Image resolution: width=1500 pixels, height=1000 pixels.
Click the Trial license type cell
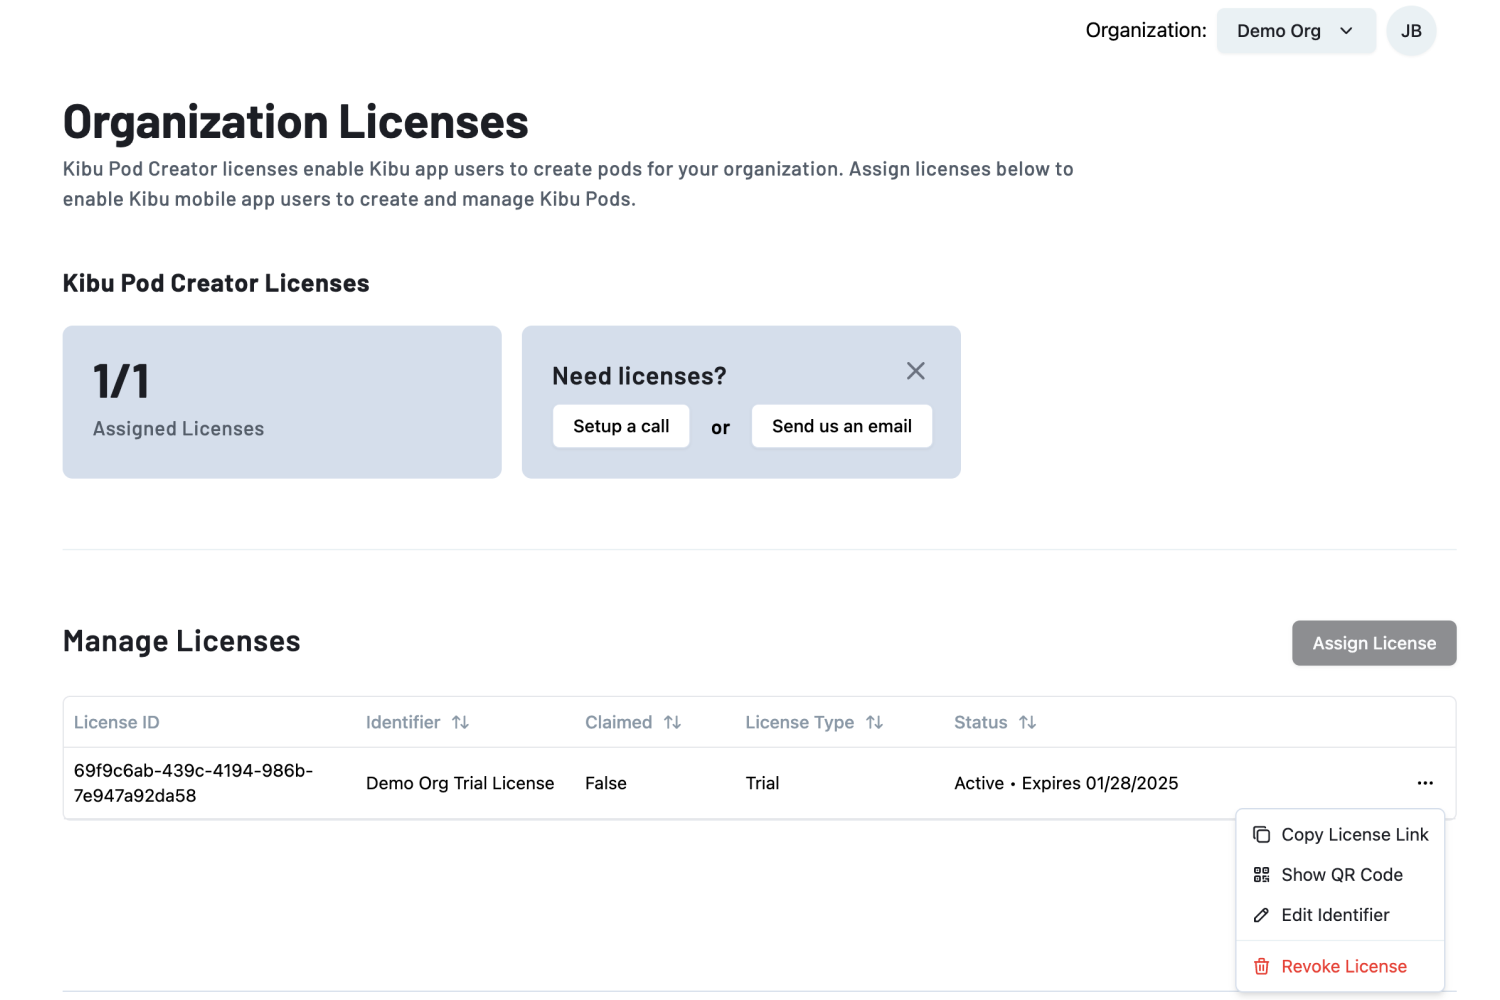762,783
